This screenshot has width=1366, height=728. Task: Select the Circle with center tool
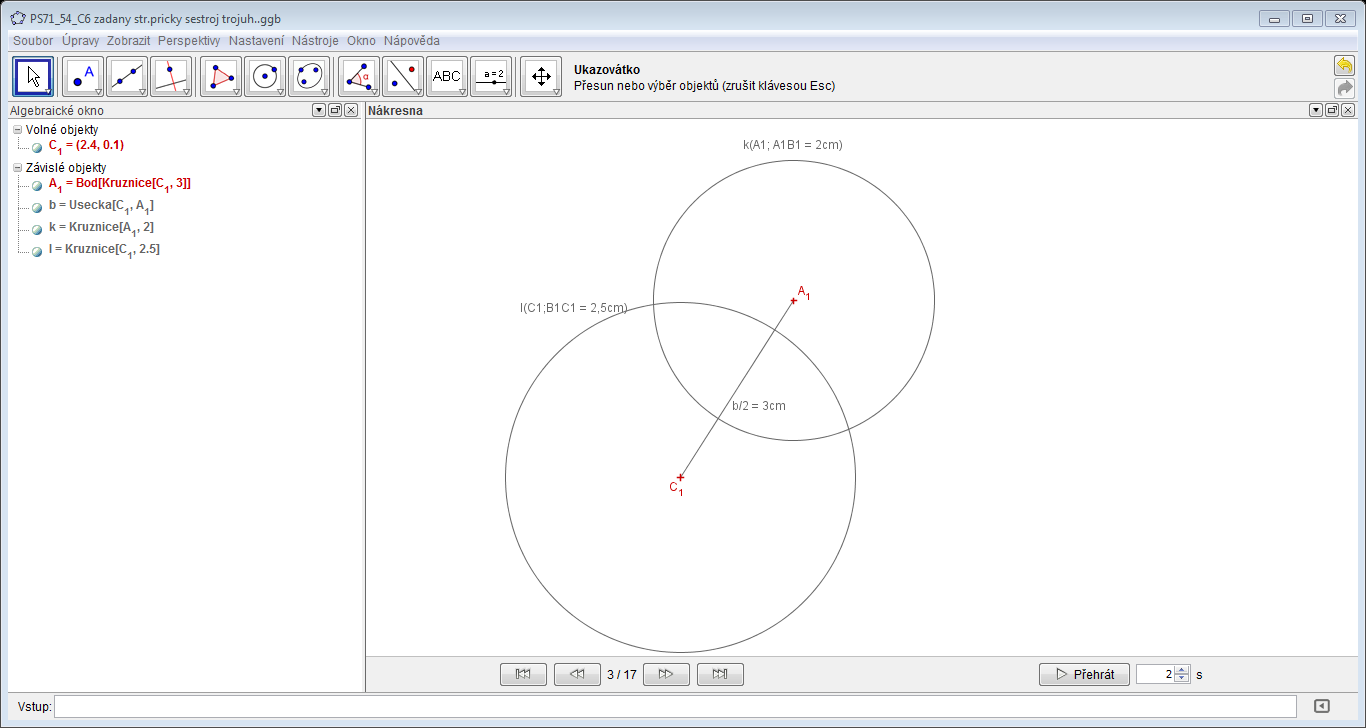pos(265,76)
